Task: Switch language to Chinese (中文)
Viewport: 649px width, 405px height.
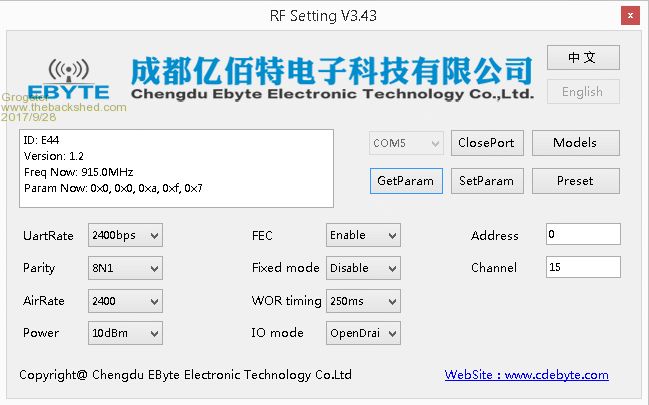Action: pos(583,58)
